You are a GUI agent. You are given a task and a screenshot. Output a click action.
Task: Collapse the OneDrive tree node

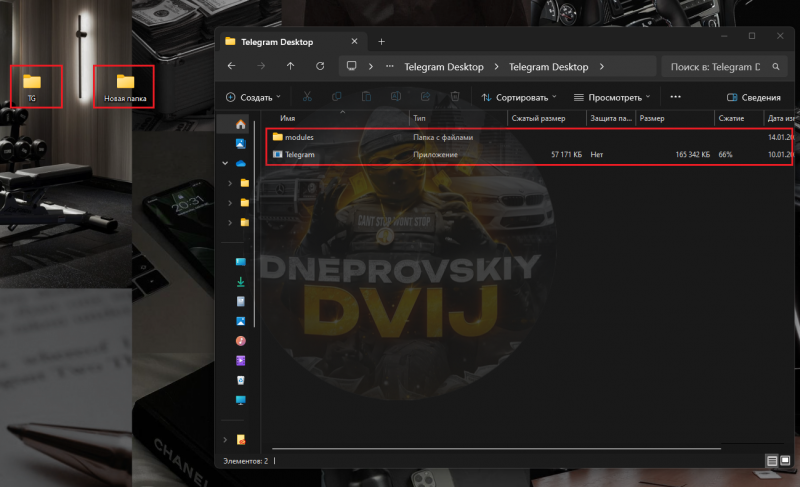pos(225,163)
